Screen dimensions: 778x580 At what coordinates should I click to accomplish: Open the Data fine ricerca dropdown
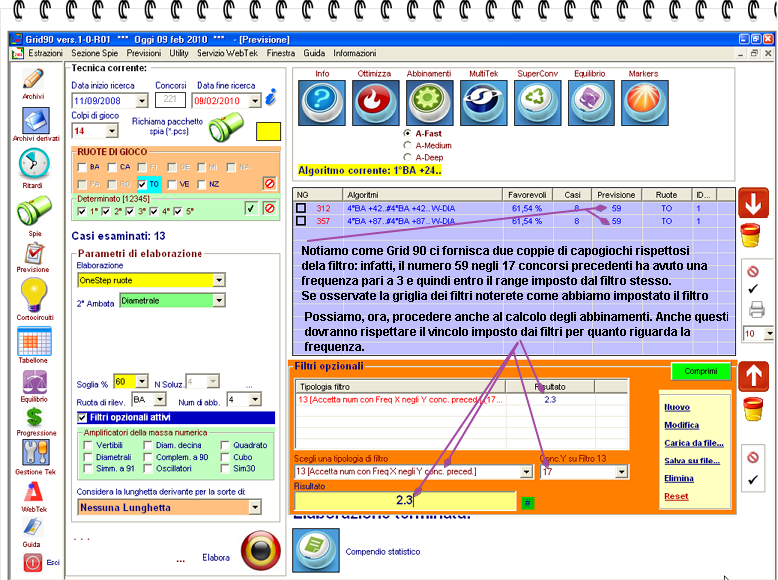point(255,101)
